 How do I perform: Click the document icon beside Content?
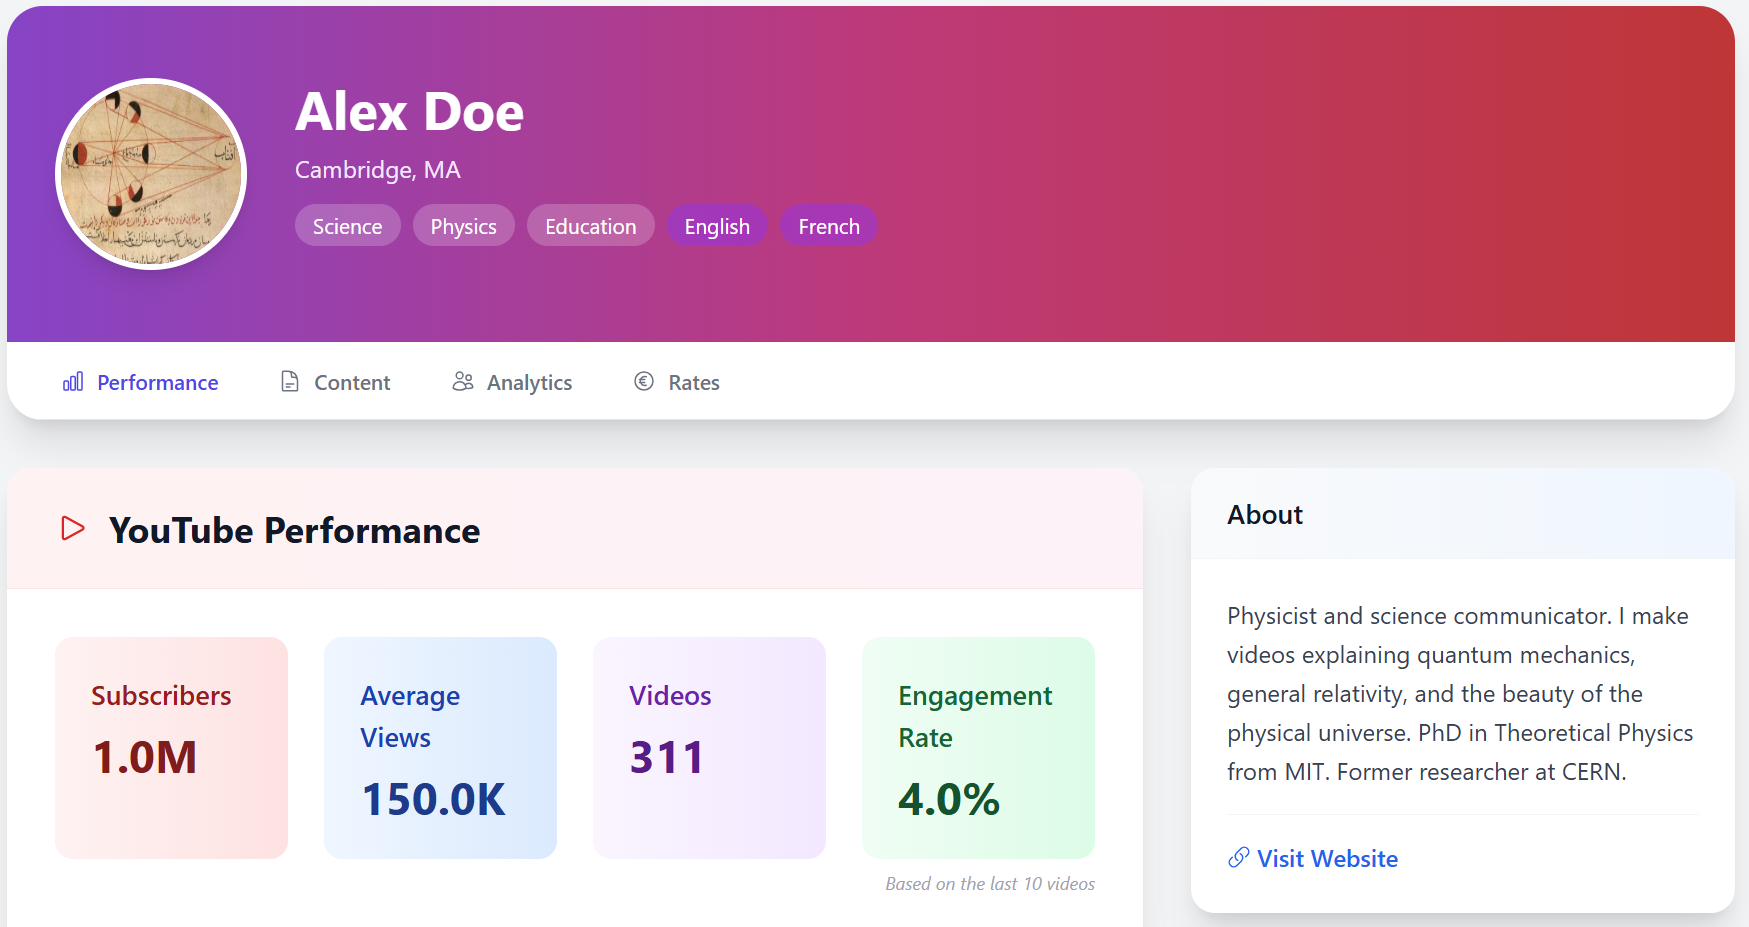[x=290, y=381]
